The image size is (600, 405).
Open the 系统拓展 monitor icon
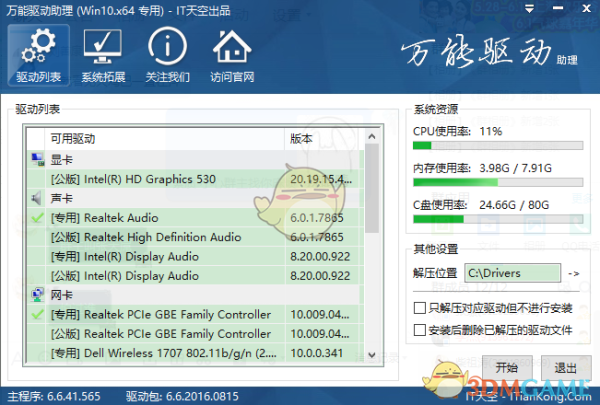tap(103, 55)
